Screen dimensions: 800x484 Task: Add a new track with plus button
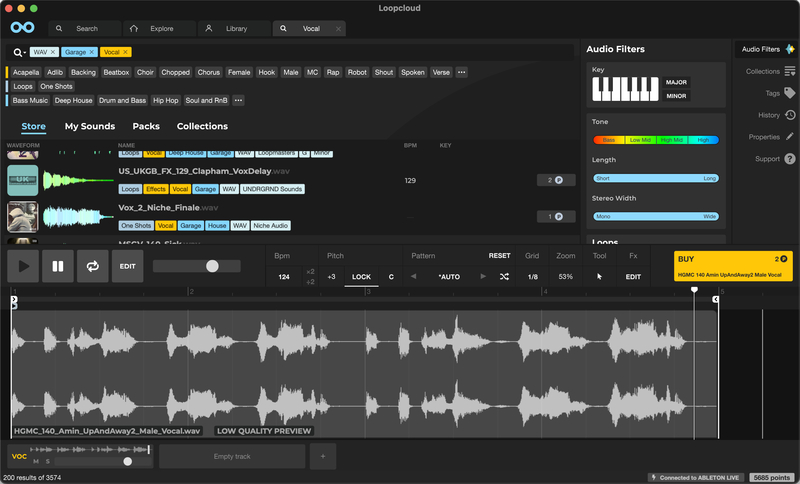click(322, 456)
